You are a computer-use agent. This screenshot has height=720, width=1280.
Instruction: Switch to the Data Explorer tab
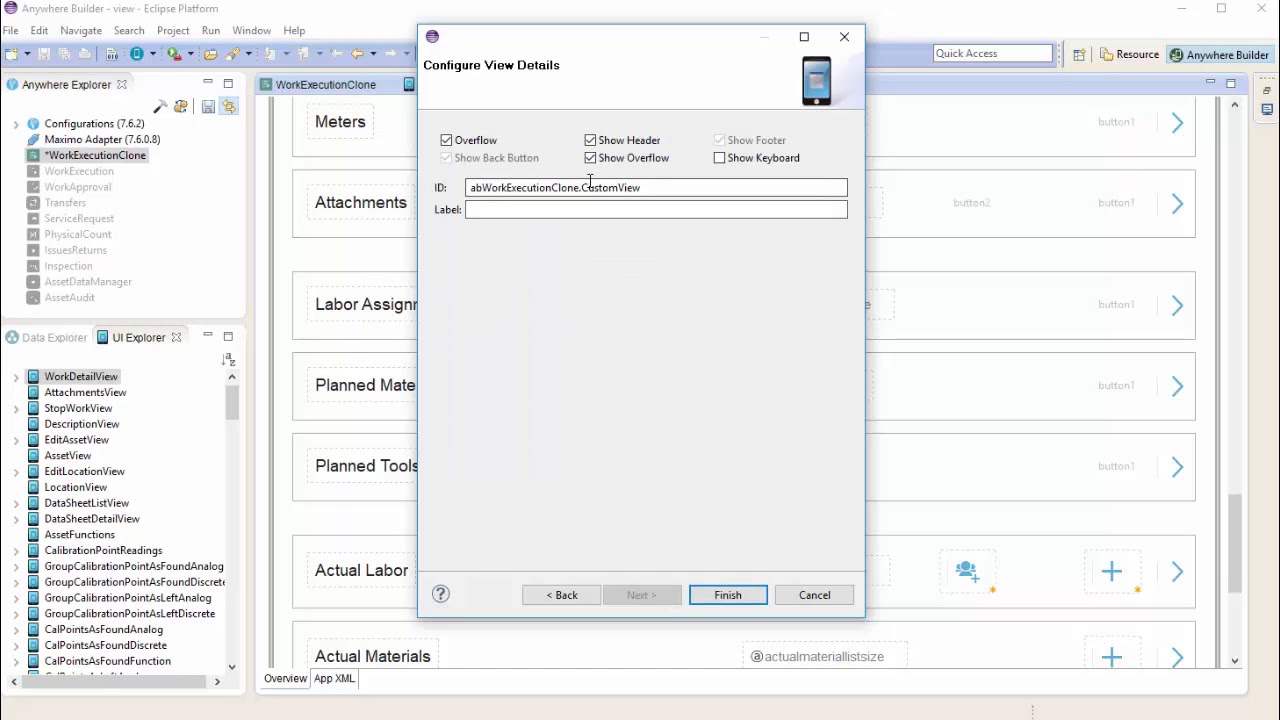(x=46, y=338)
